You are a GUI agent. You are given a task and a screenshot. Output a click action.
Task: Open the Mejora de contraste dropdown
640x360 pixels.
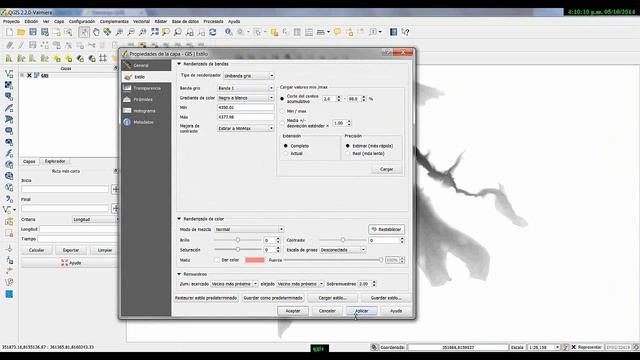(245, 129)
